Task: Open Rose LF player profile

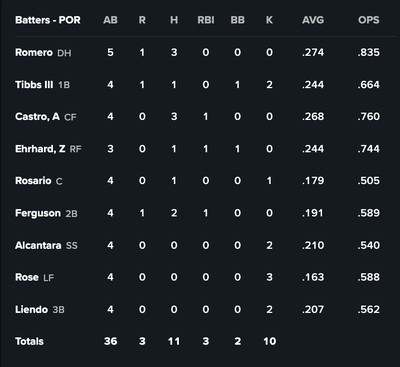Action: point(27,277)
